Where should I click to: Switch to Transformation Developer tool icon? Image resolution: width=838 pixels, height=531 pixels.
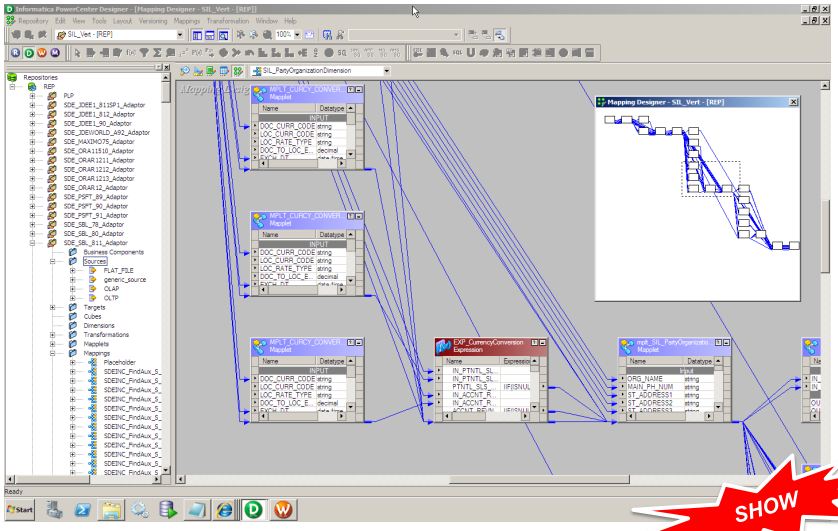tap(211, 71)
